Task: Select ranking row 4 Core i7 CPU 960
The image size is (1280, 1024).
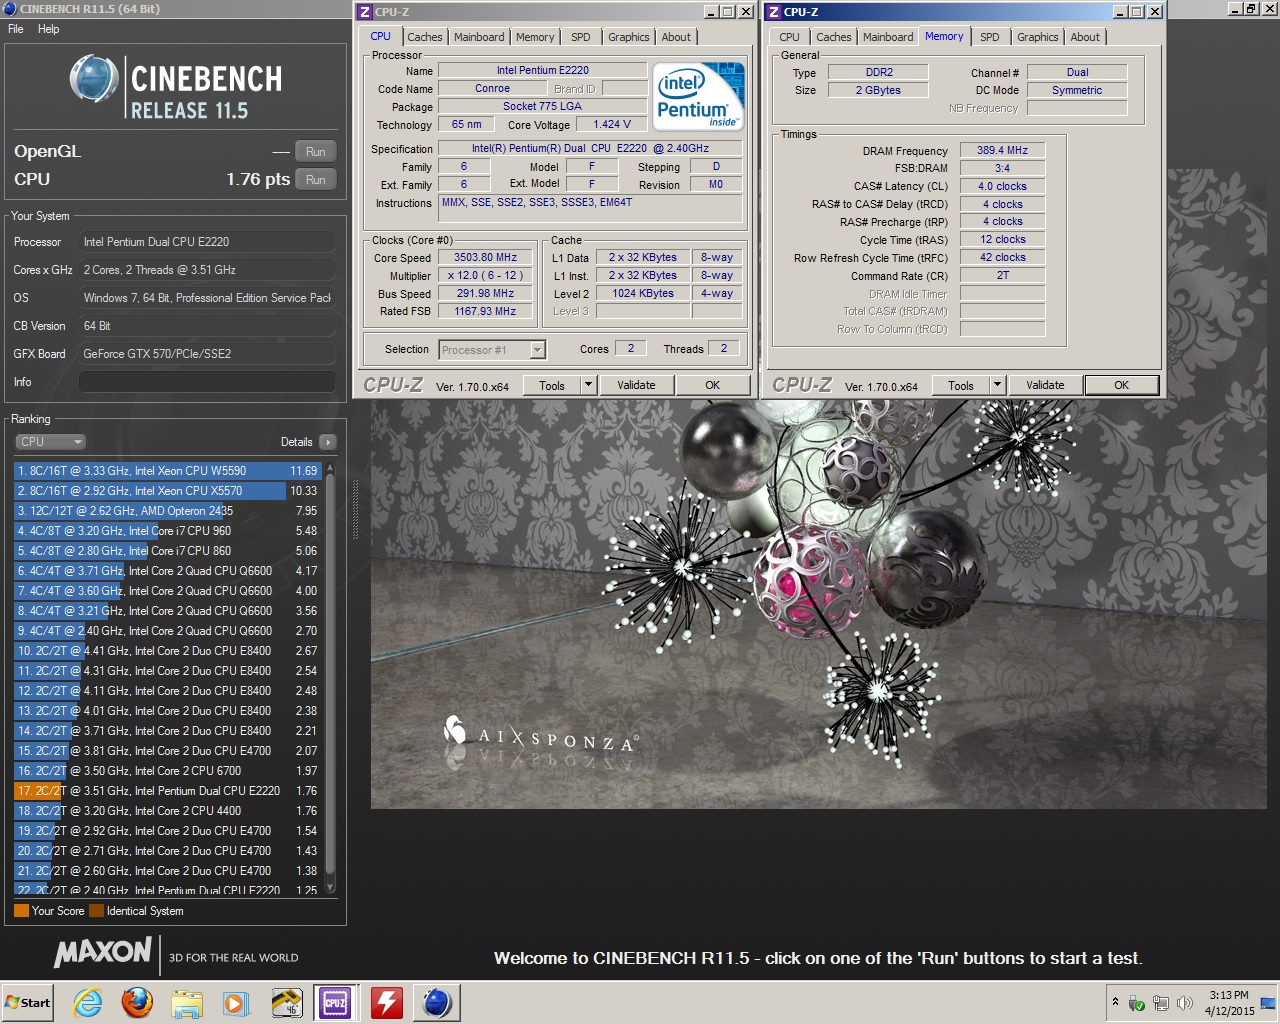Action: (x=167, y=531)
